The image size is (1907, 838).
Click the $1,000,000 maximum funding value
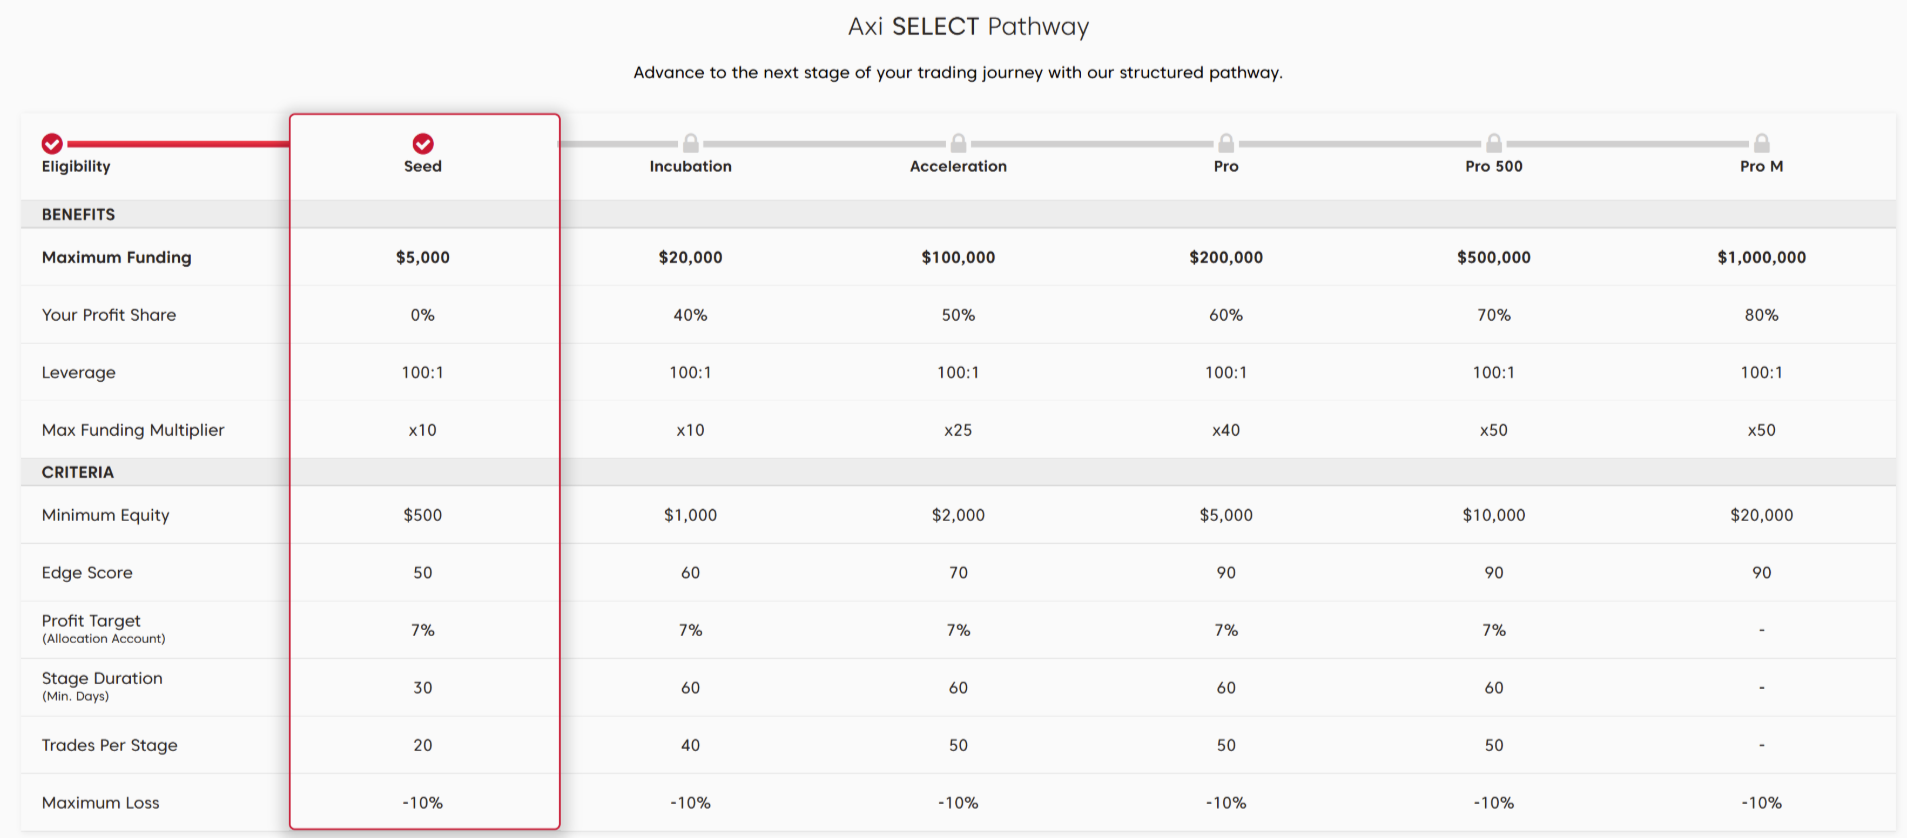click(x=1762, y=257)
